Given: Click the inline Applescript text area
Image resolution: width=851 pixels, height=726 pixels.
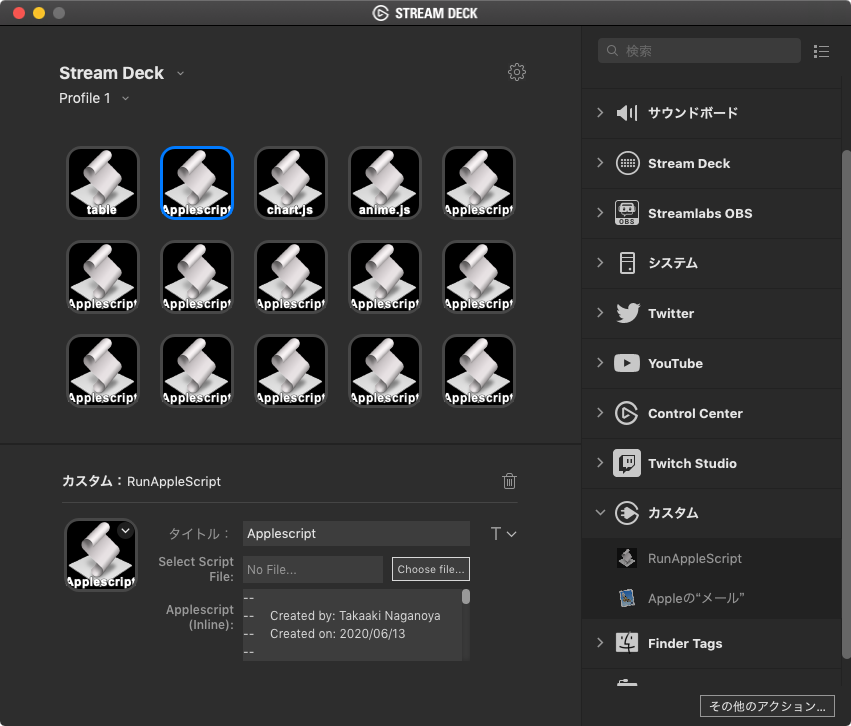Looking at the screenshot, I should [353, 625].
